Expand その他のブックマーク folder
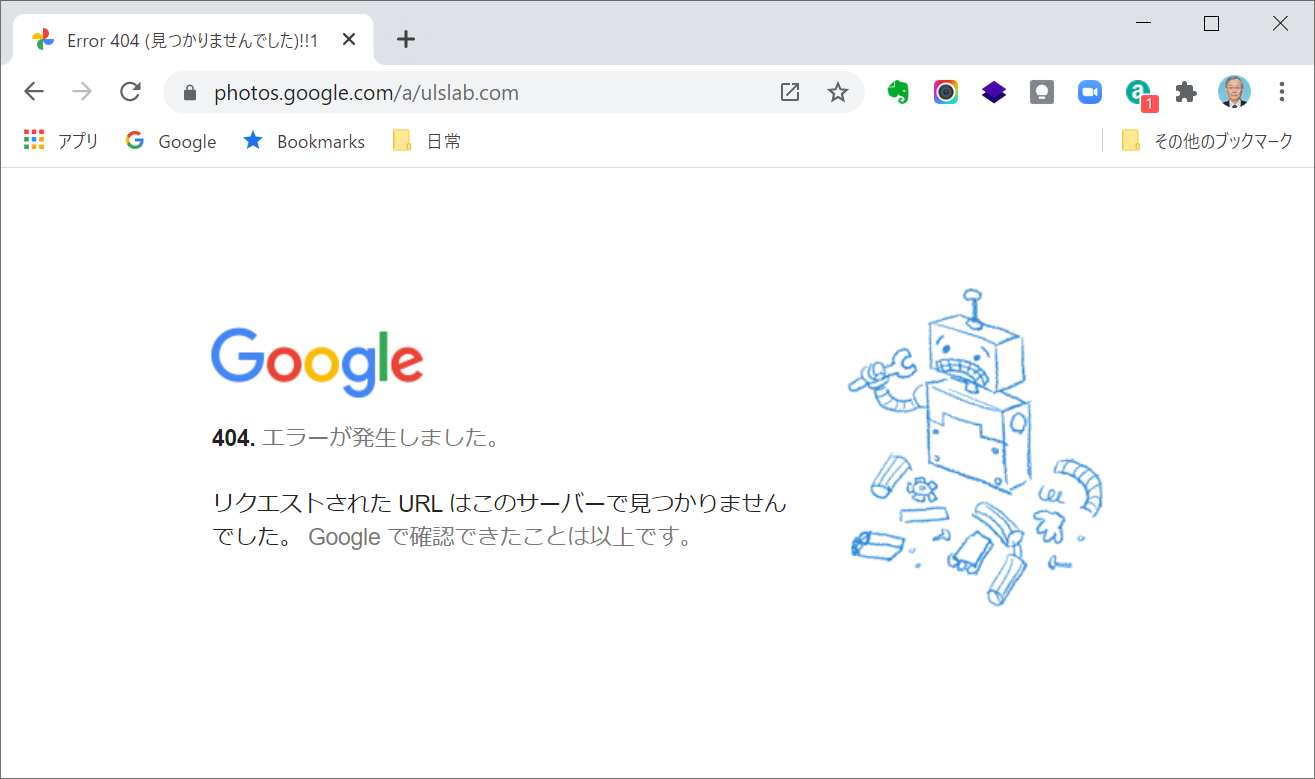The image size is (1315, 779). pos(1208,141)
